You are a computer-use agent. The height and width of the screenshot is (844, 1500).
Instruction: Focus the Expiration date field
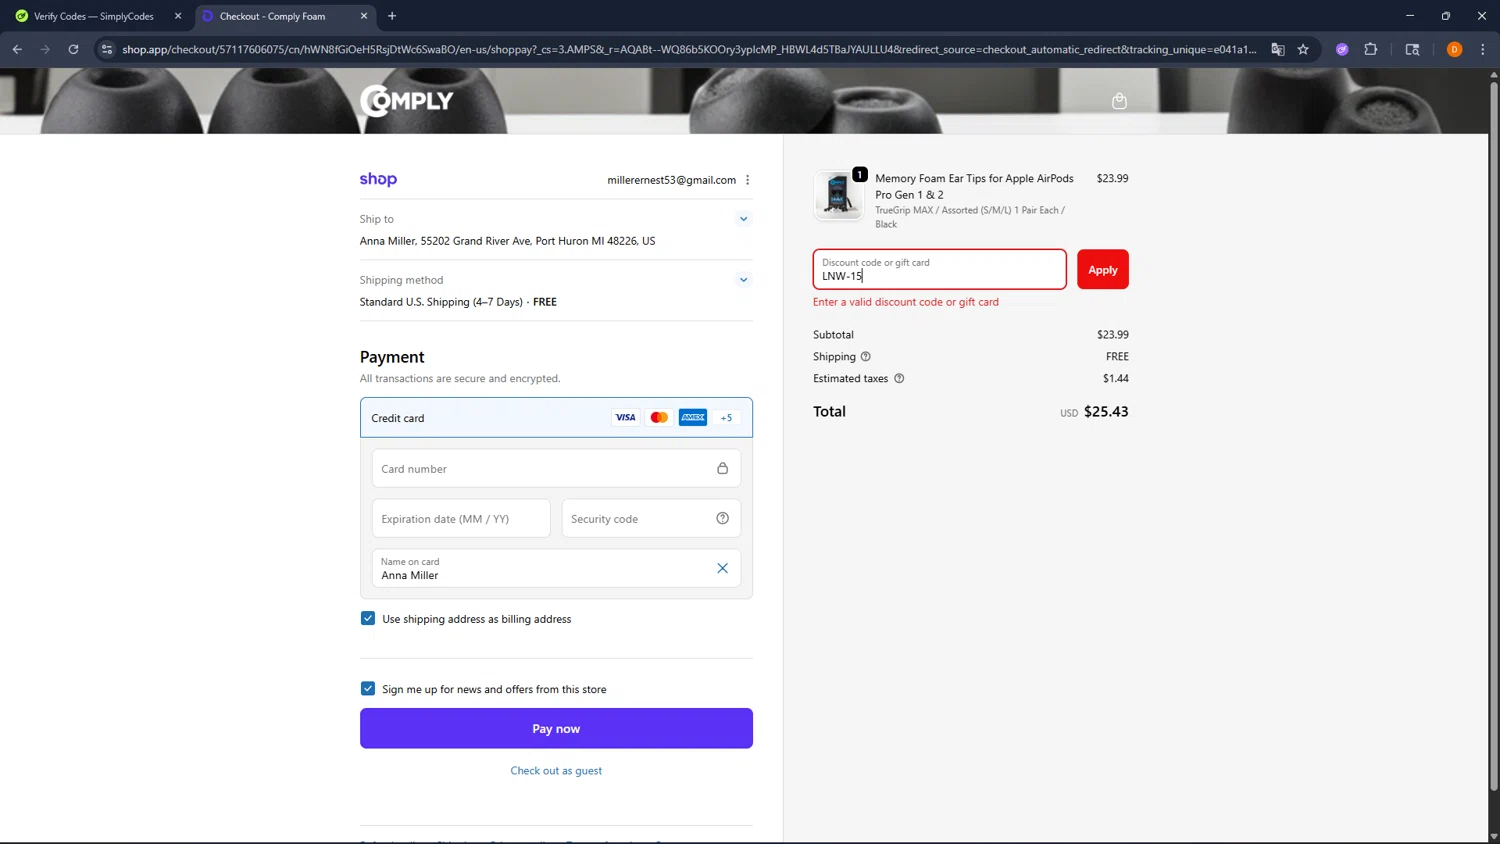461,518
